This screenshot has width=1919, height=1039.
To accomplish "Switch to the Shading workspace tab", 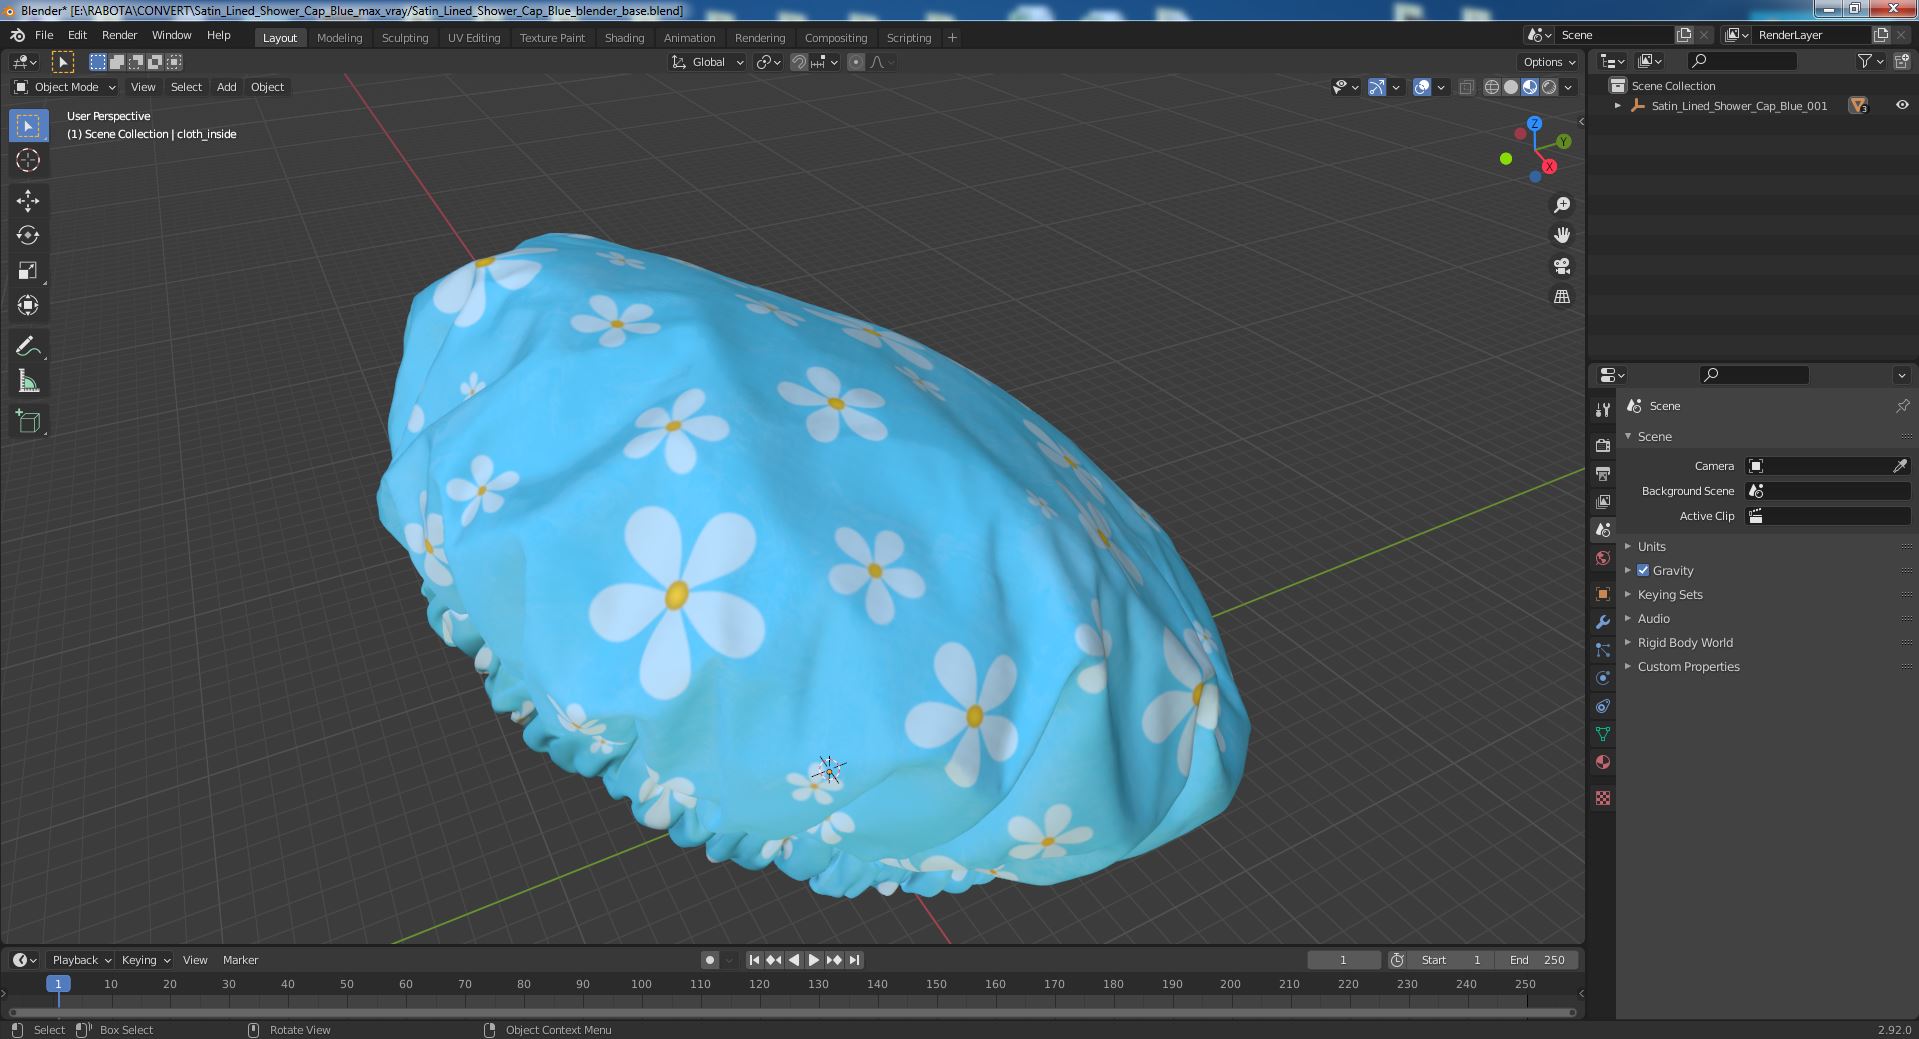I will tap(624, 37).
